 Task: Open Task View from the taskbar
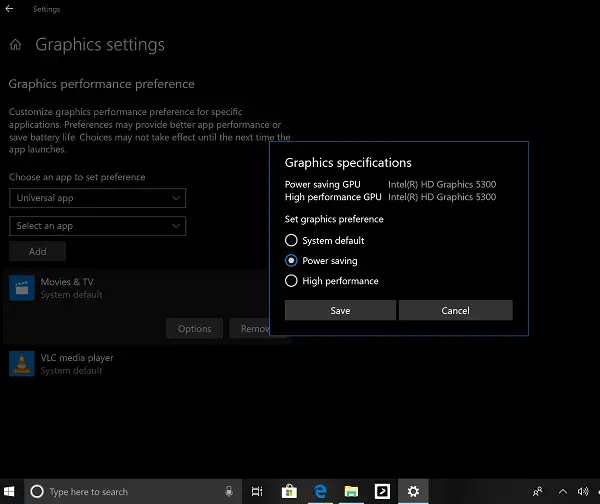(257, 491)
